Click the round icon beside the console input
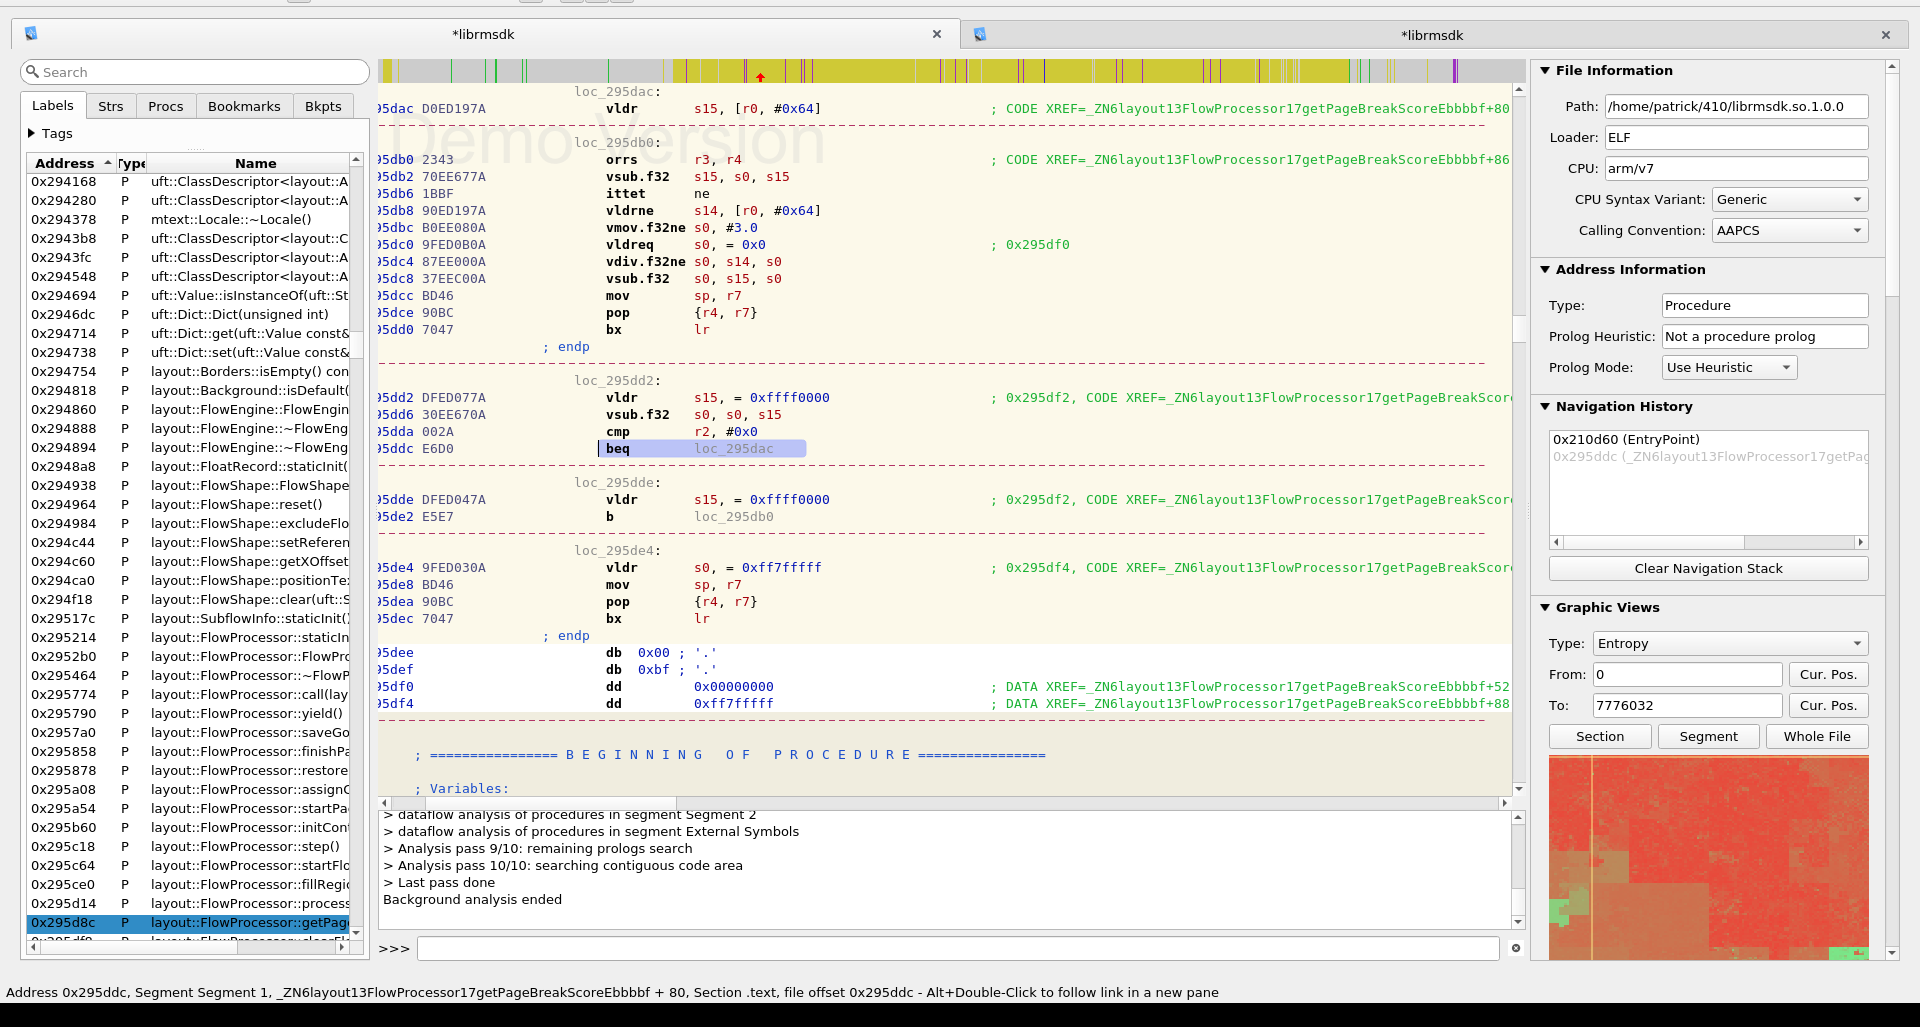1920x1027 pixels. tap(1516, 948)
